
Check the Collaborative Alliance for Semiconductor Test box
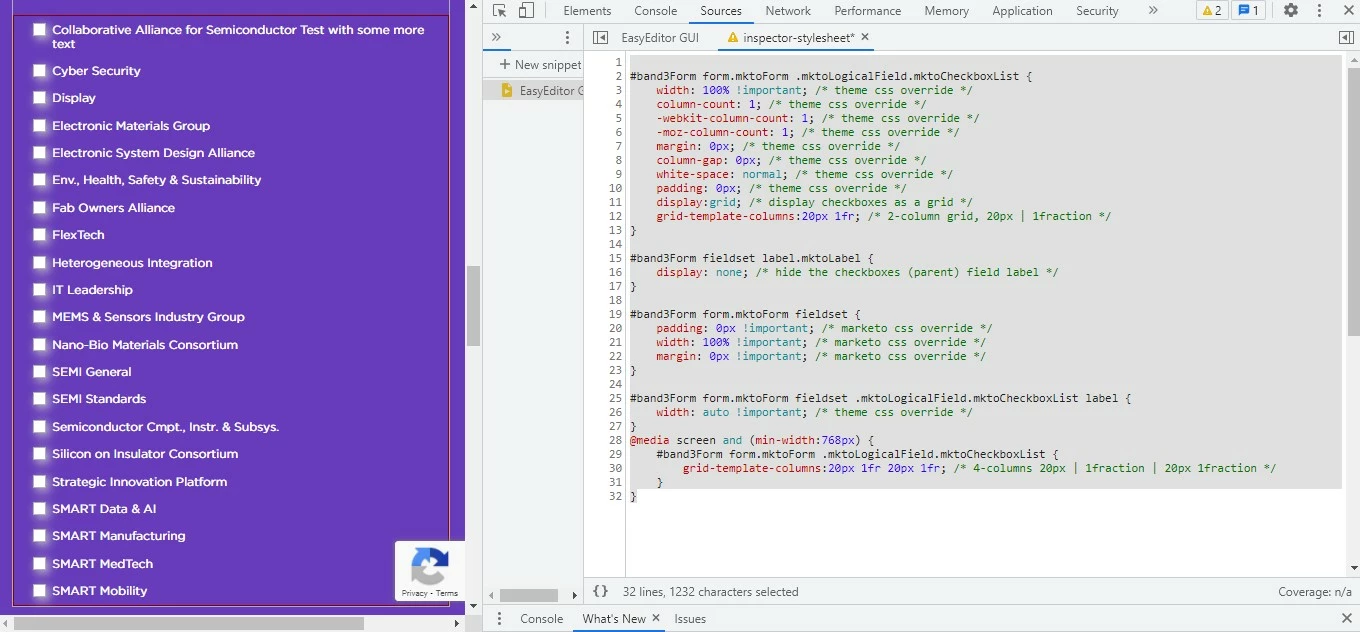pyautogui.click(x=40, y=30)
